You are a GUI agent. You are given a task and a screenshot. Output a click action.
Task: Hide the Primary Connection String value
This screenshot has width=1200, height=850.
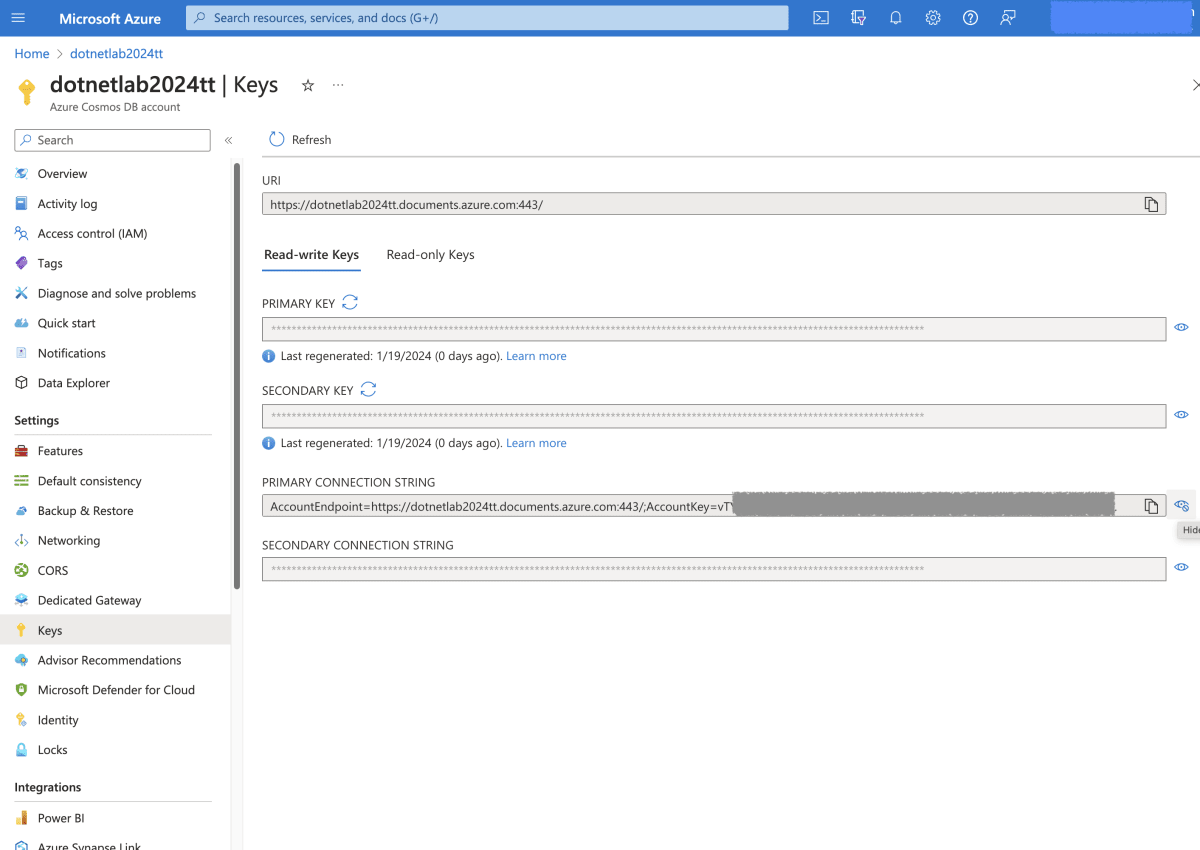coord(1181,505)
